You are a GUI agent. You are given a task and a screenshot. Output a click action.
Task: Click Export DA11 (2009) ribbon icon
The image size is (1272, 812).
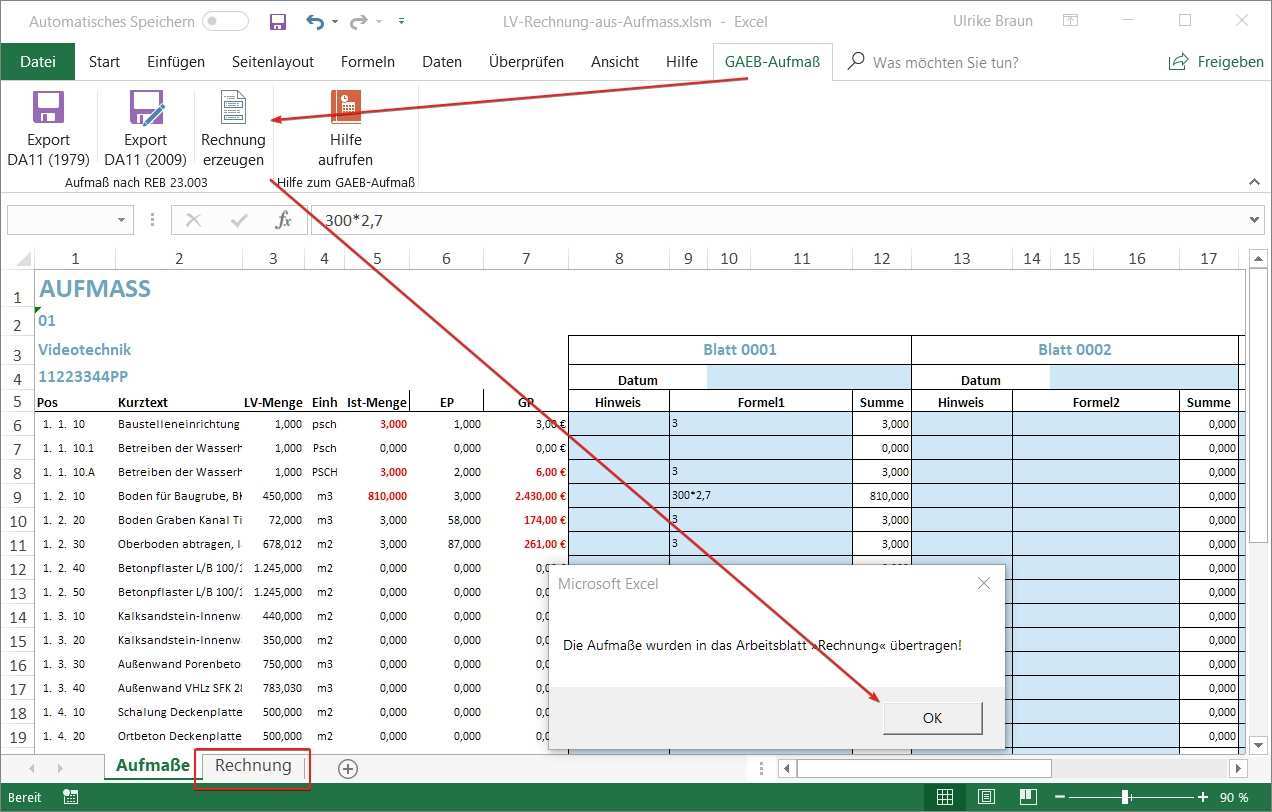(x=145, y=108)
